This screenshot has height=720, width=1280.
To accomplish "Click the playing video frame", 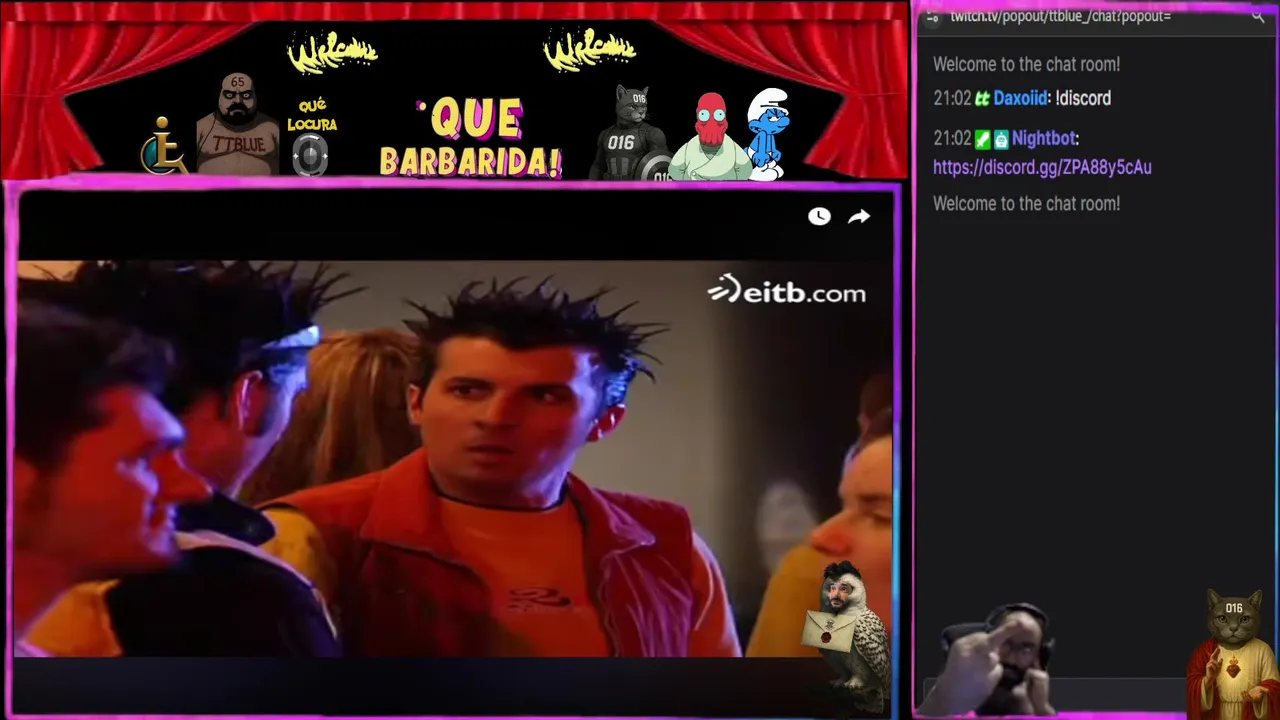I will (x=455, y=458).
